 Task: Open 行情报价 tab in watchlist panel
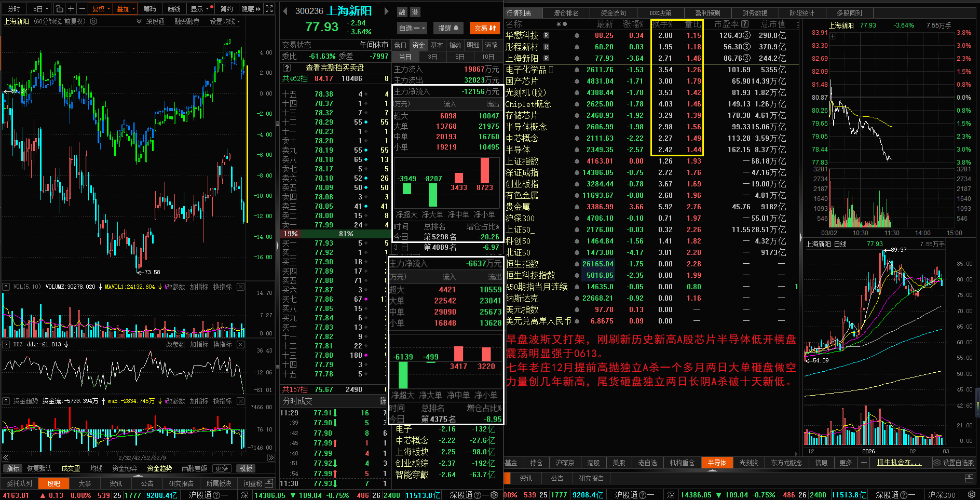[523, 13]
